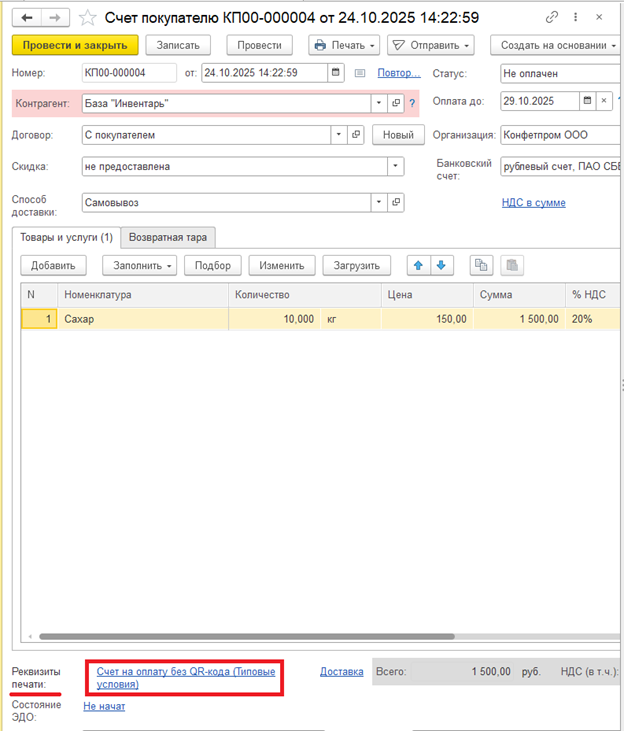Open Контрагент record with open-form icon
This screenshot has width=624, height=731.
pos(395,103)
